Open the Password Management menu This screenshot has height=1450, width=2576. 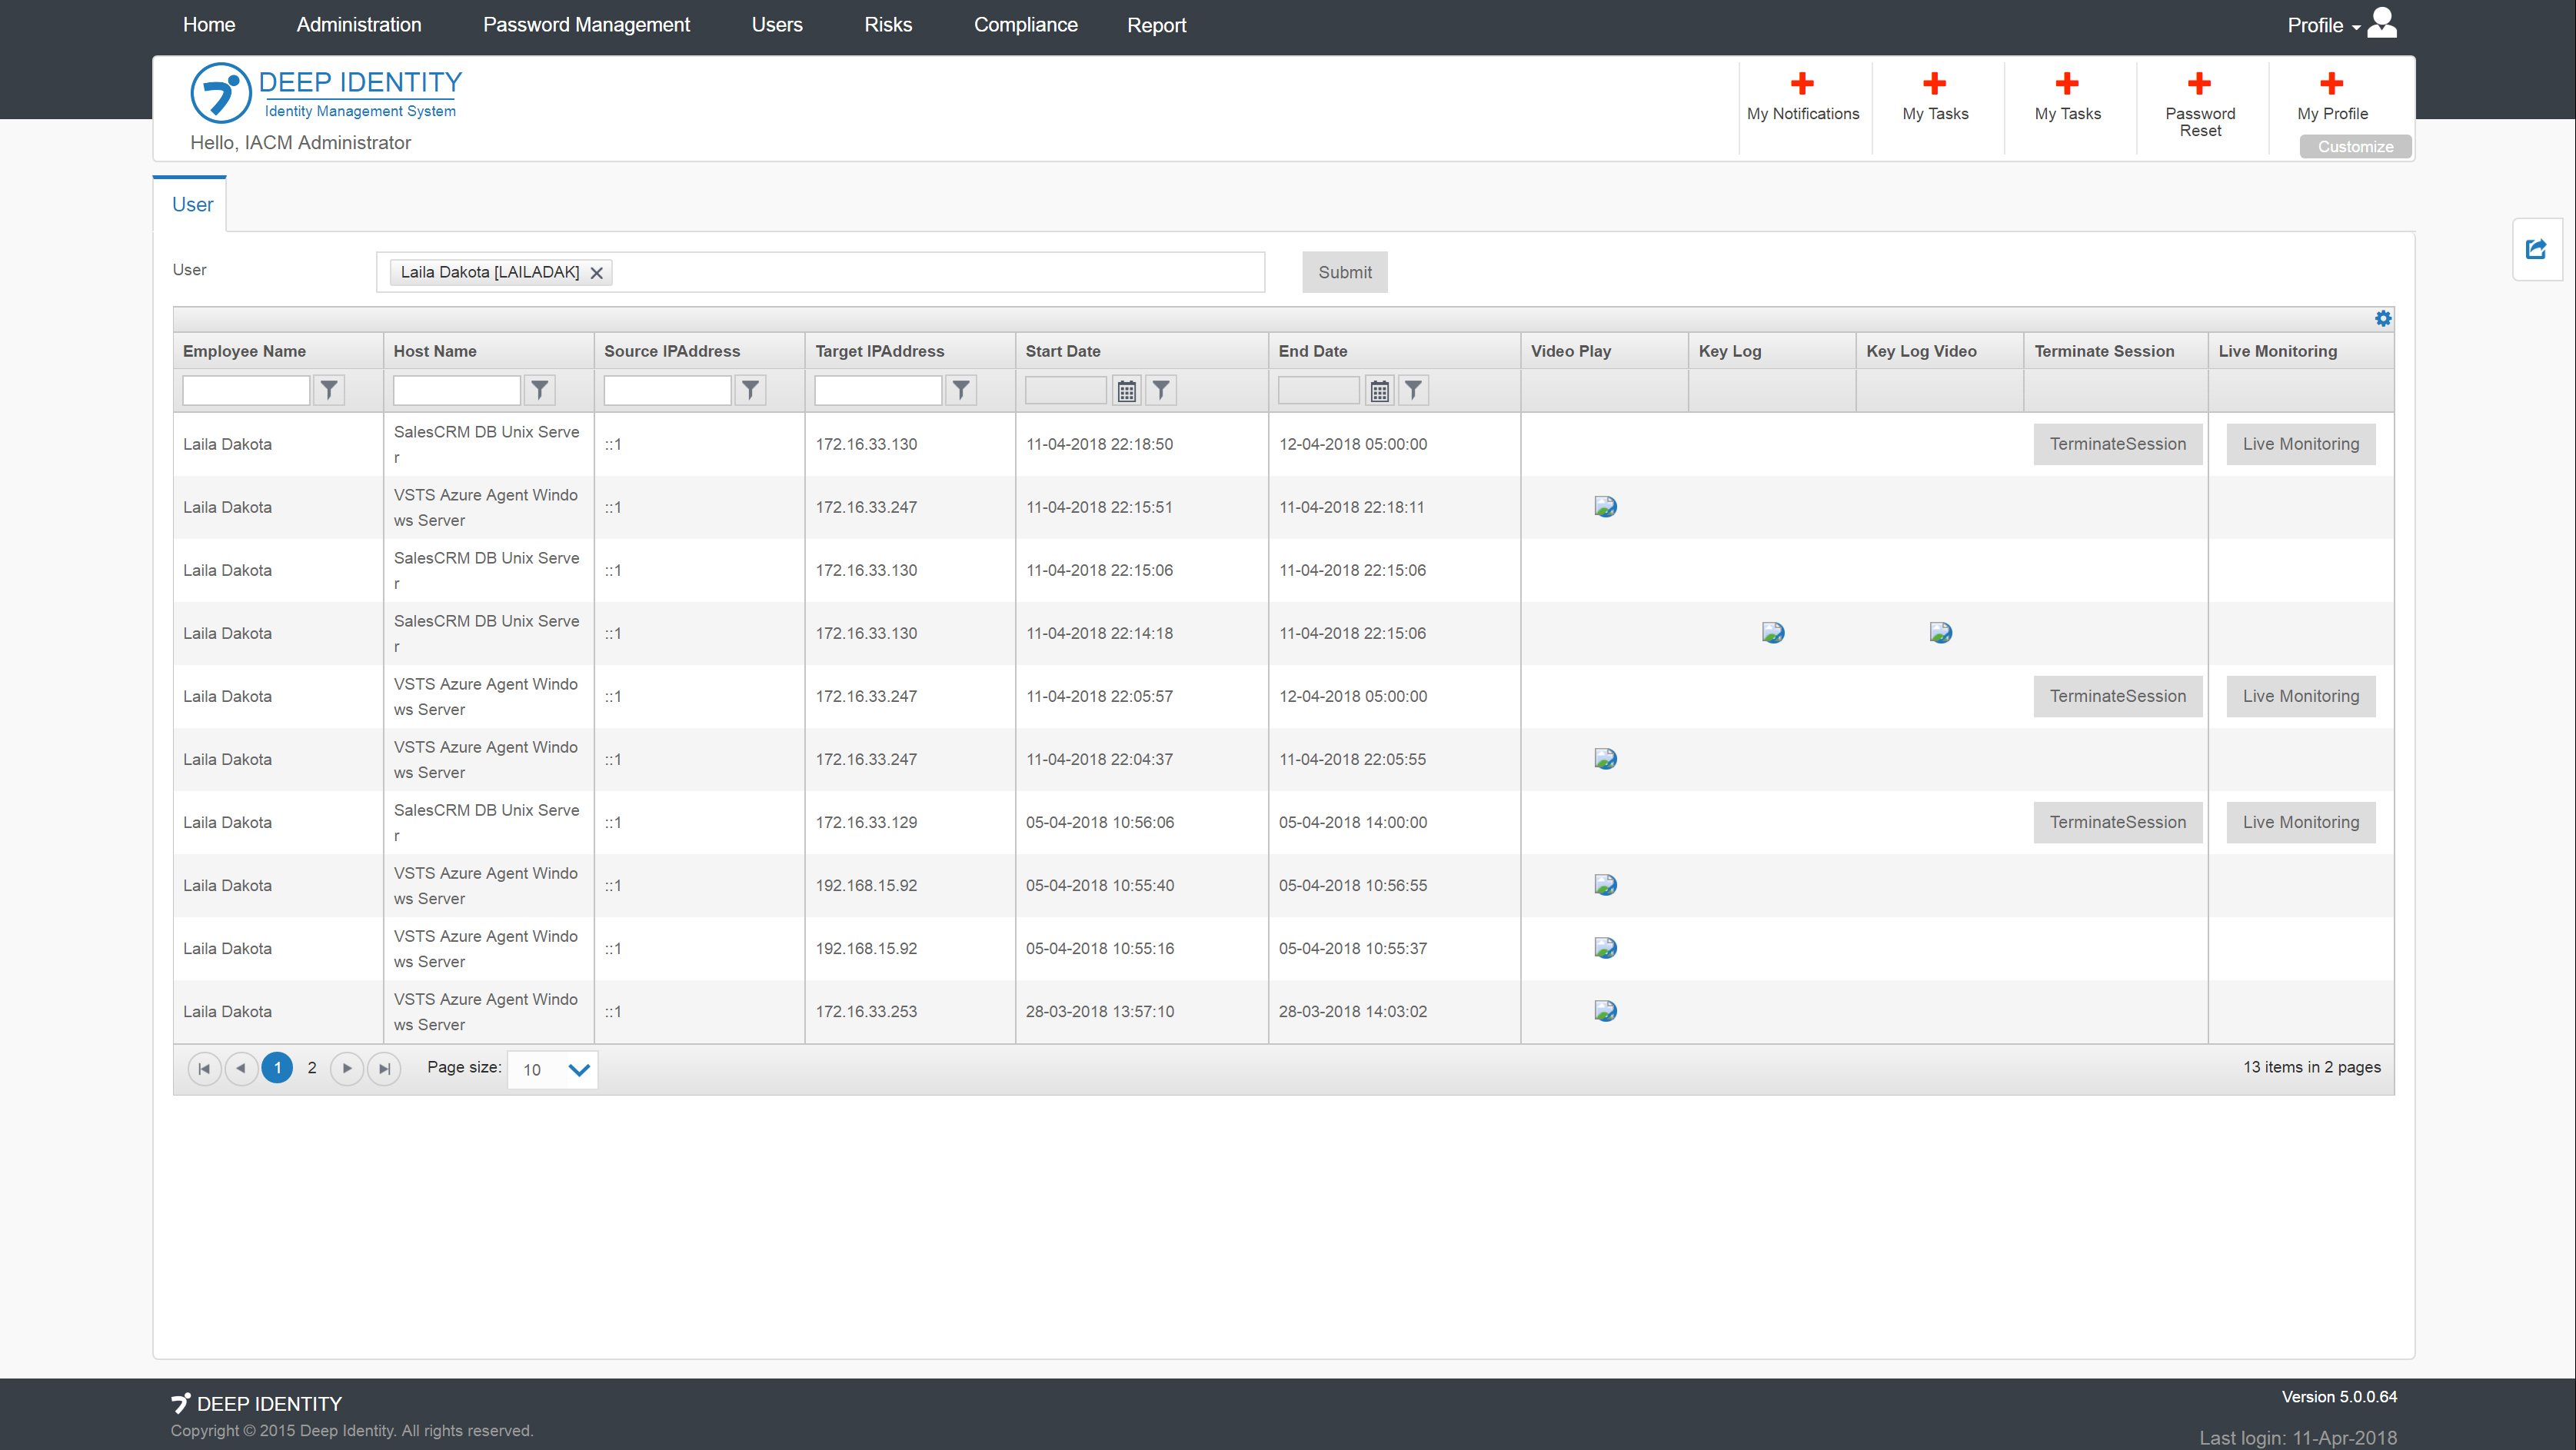(586, 25)
